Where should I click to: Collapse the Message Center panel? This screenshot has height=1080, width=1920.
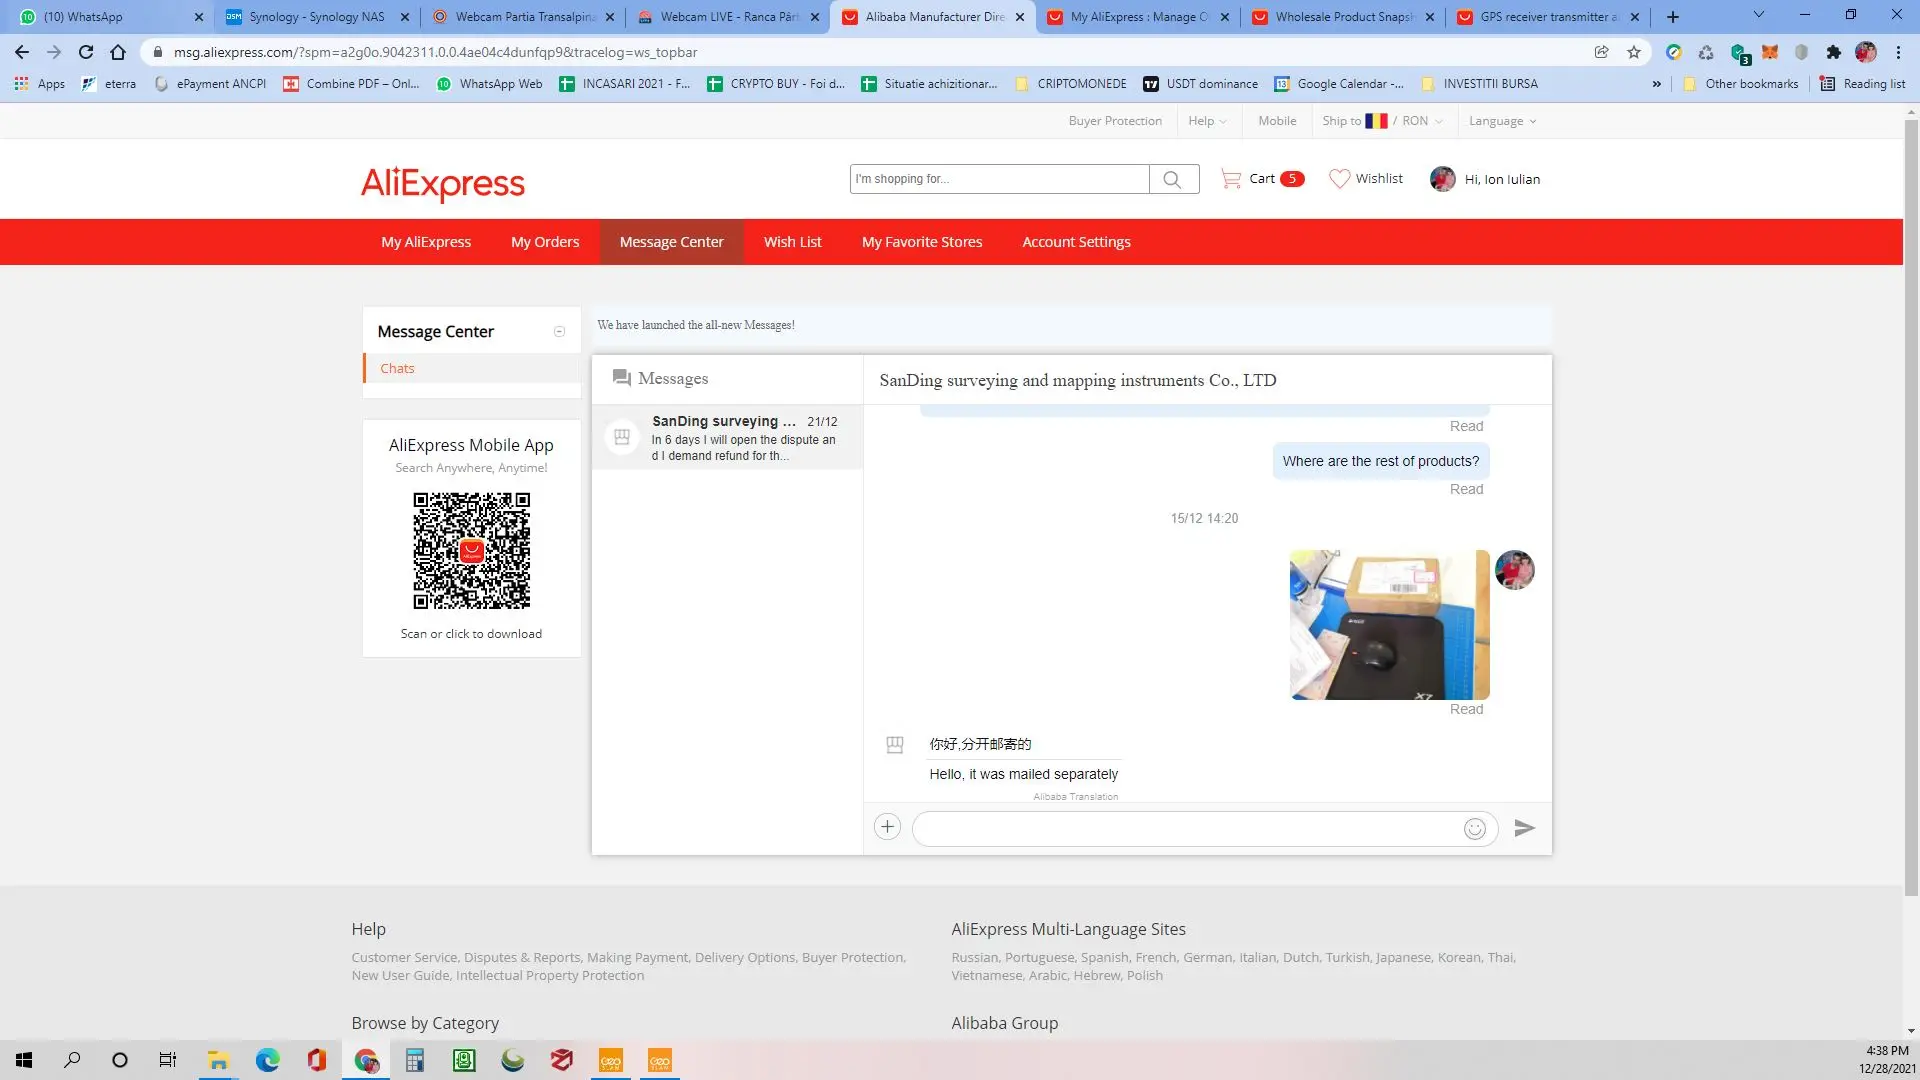(559, 332)
